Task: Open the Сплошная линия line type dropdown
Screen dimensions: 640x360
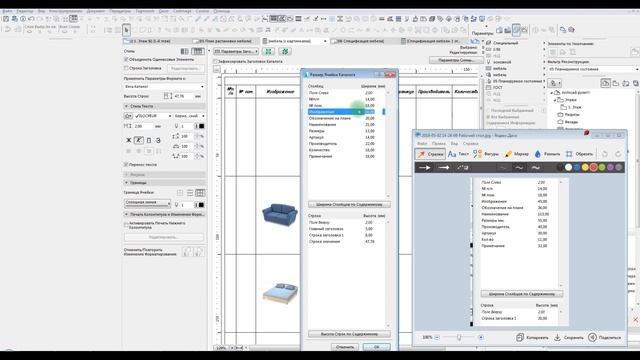Action: [x=147, y=203]
